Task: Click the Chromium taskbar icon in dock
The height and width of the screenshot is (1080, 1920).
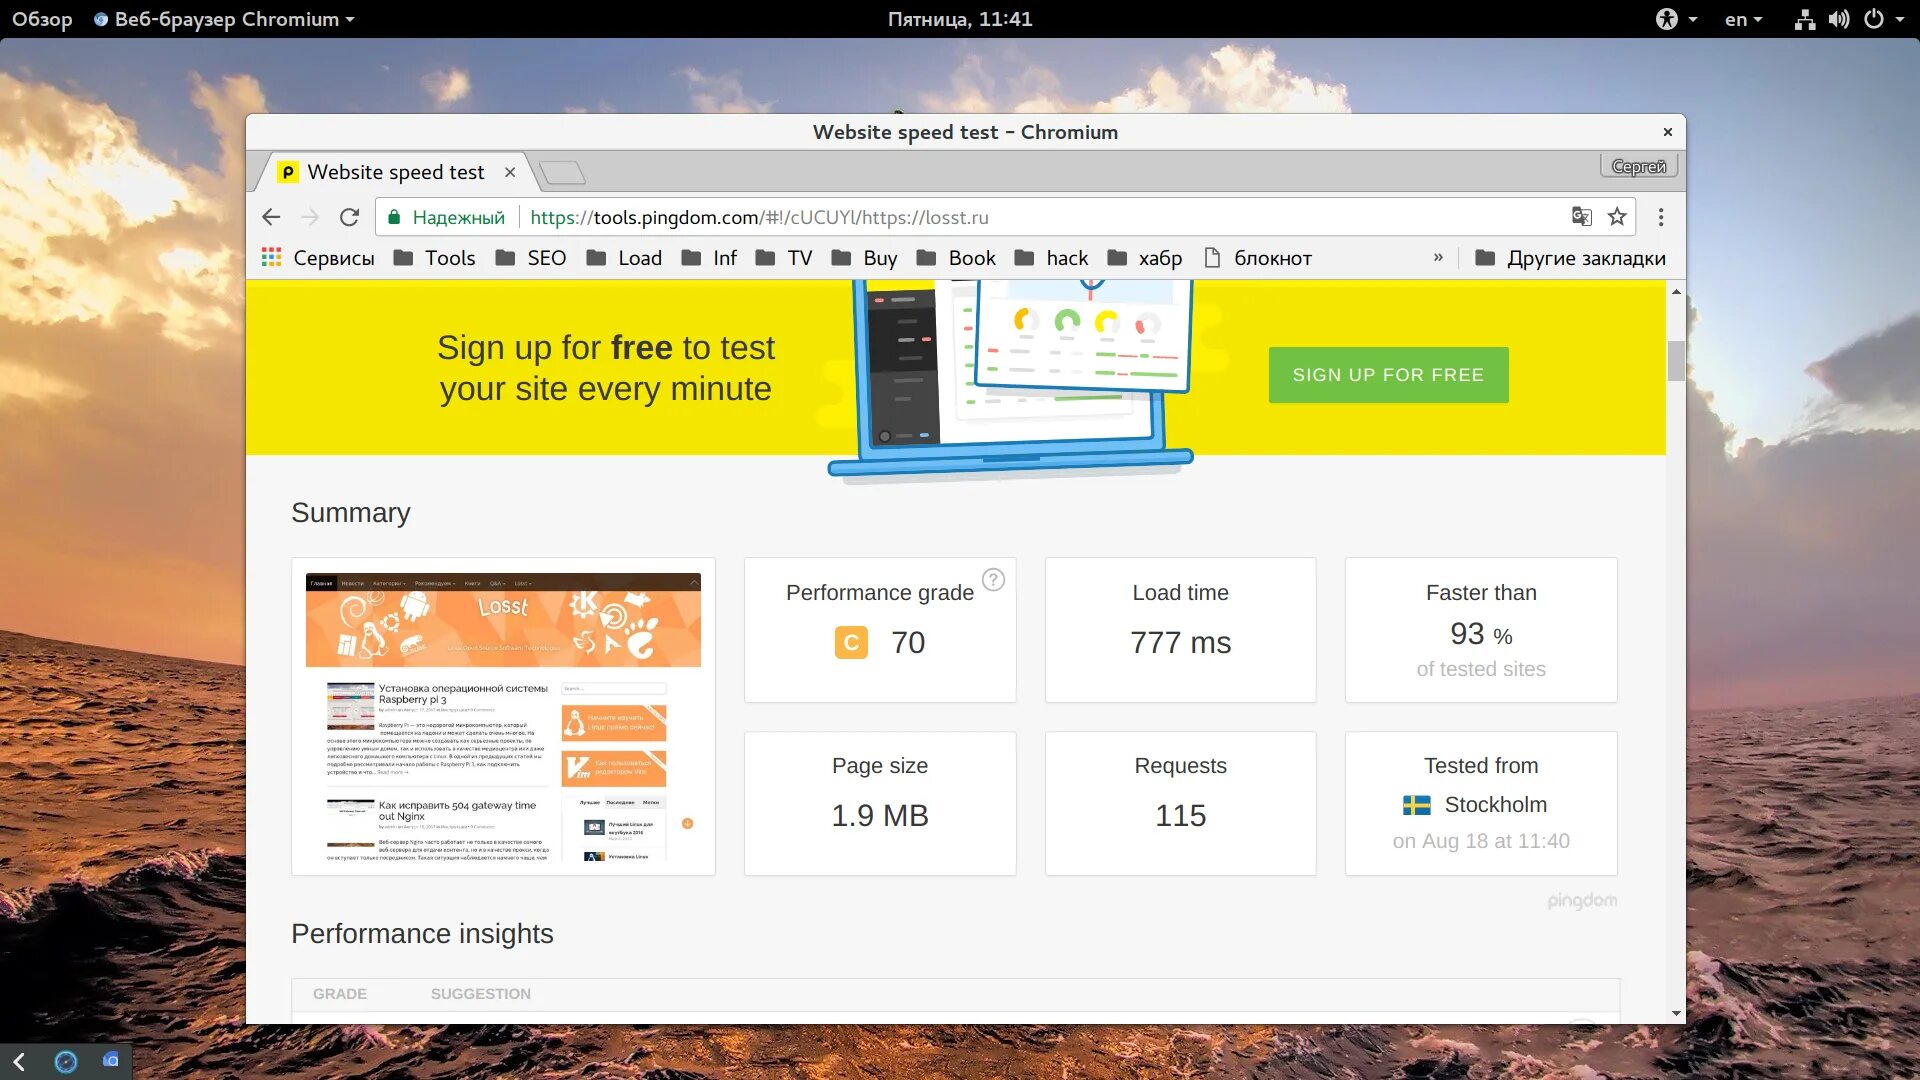Action: point(112,1058)
